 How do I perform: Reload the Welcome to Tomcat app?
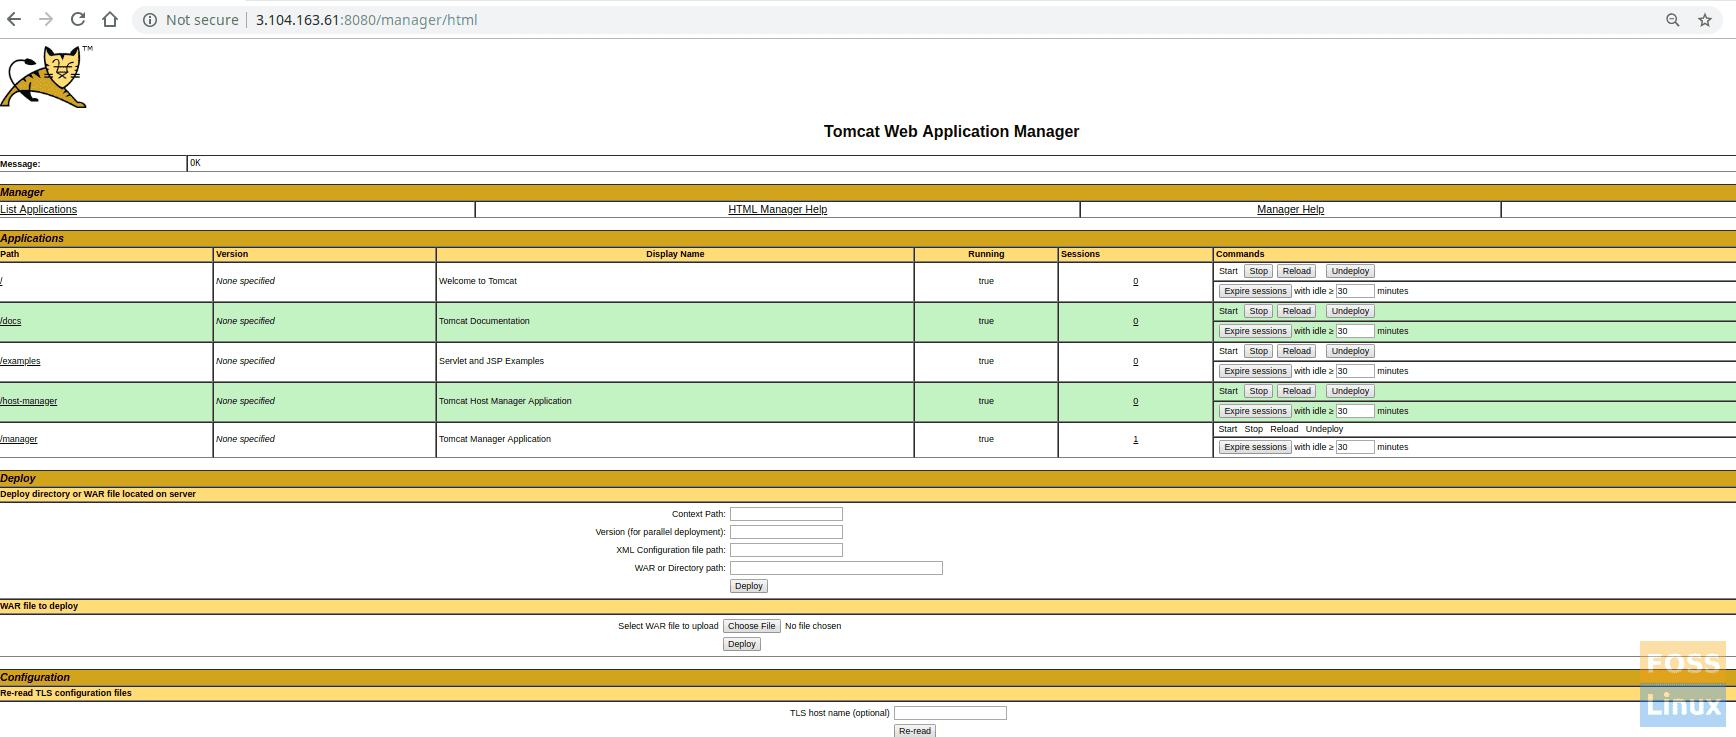(1296, 271)
